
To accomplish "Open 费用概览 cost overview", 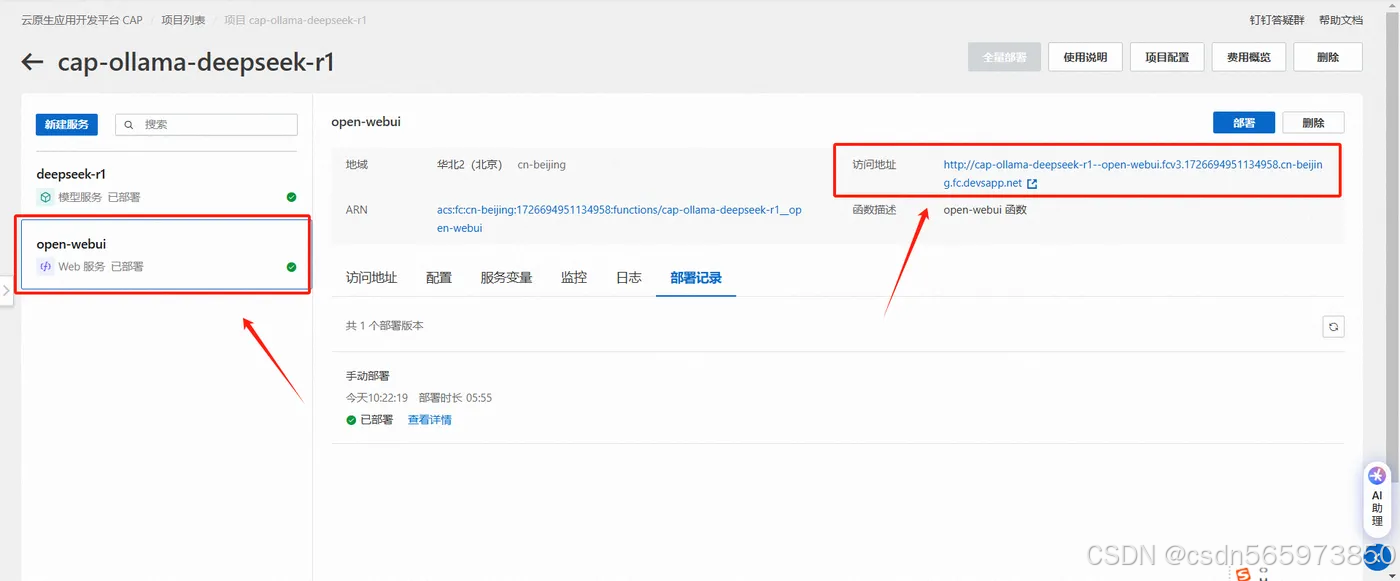I will pyautogui.click(x=1249, y=57).
